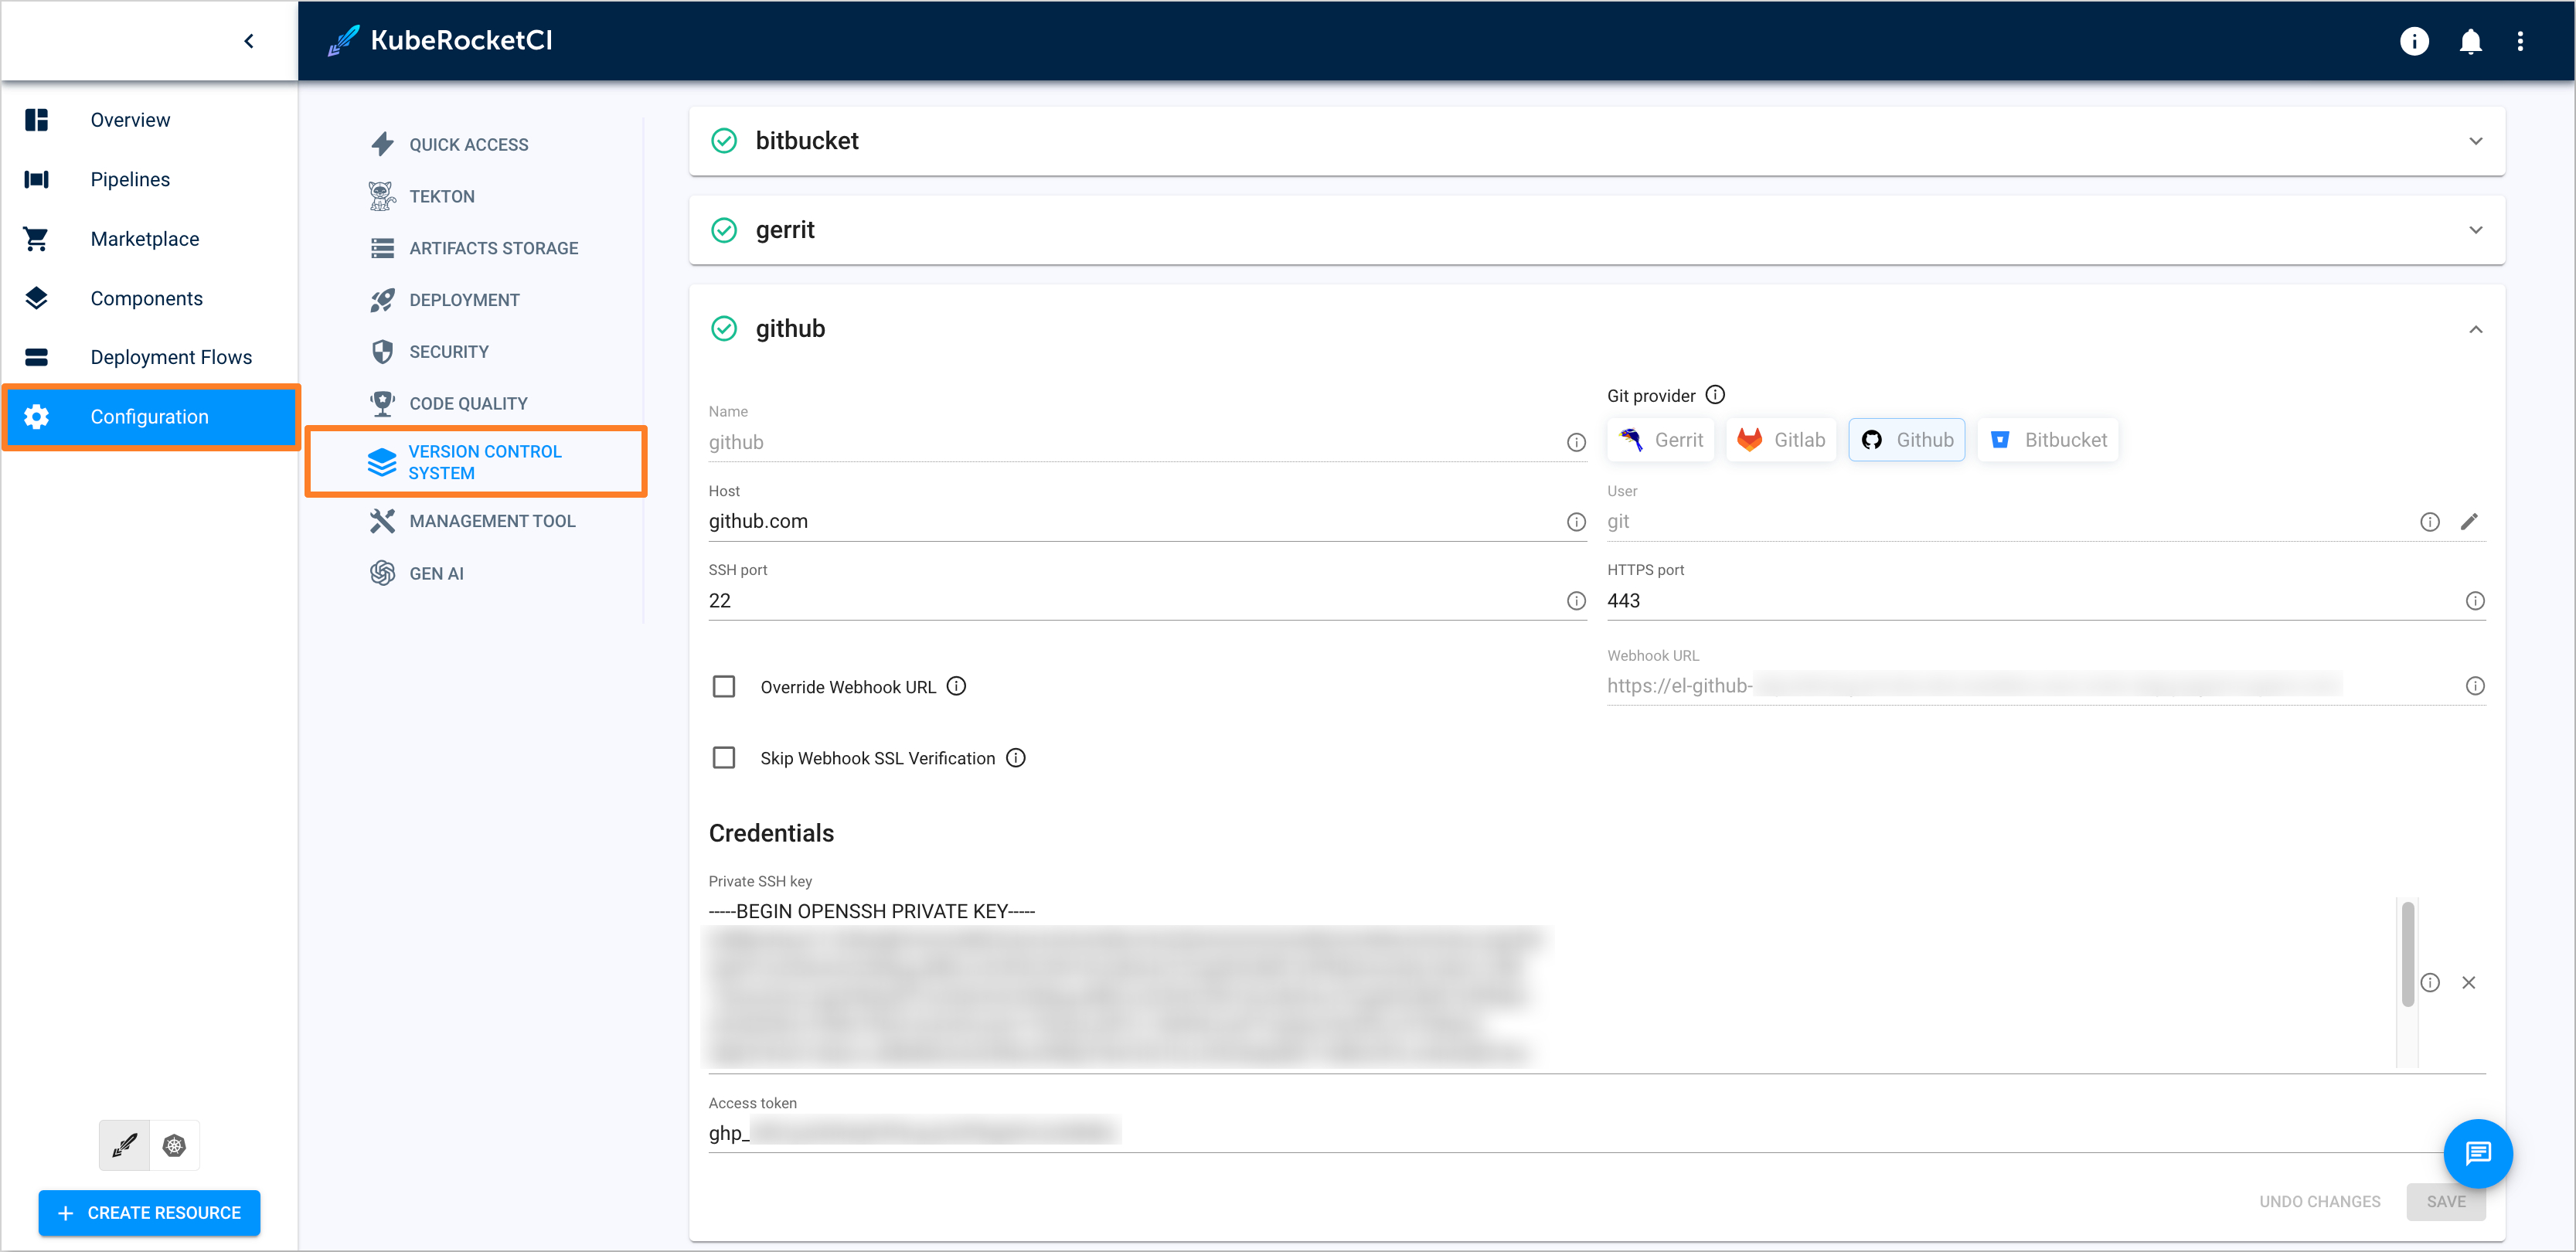Open the Marketplace page

click(144, 238)
